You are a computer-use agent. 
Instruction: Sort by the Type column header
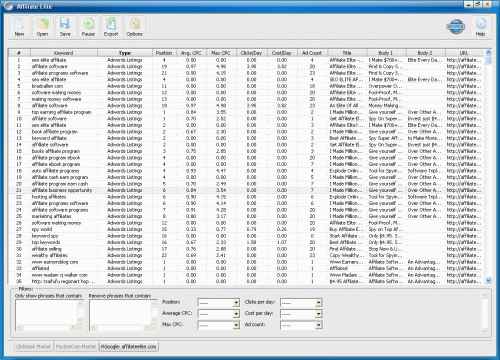(125, 53)
